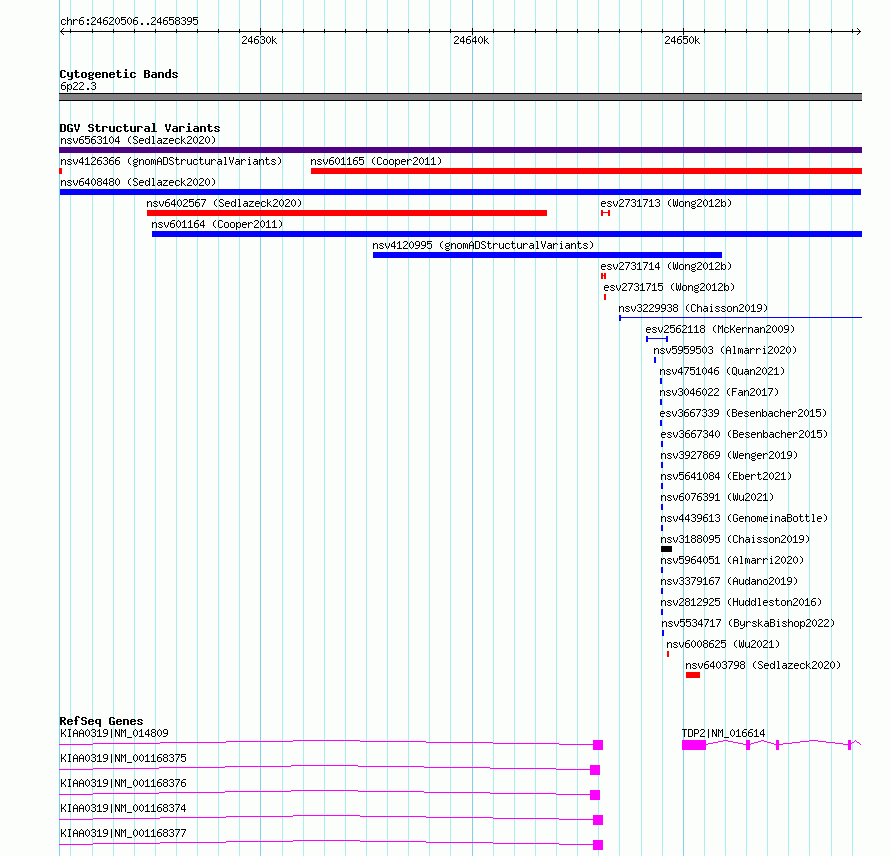Click the DGV Structural Variants track title
The height and width of the screenshot is (856, 890).
[x=140, y=128]
